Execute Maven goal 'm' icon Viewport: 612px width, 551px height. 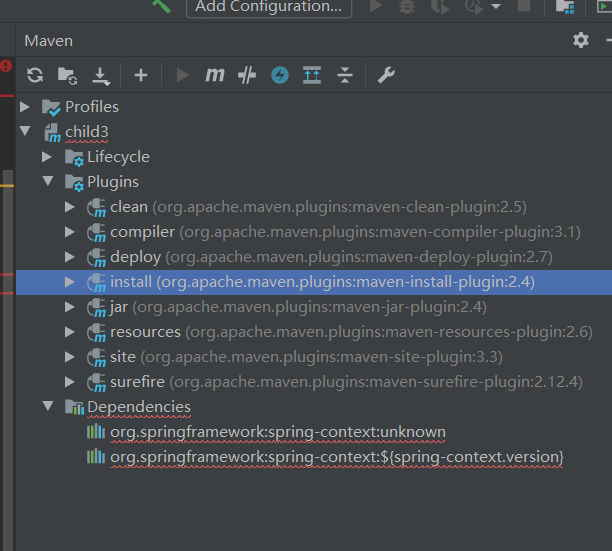[215, 74]
